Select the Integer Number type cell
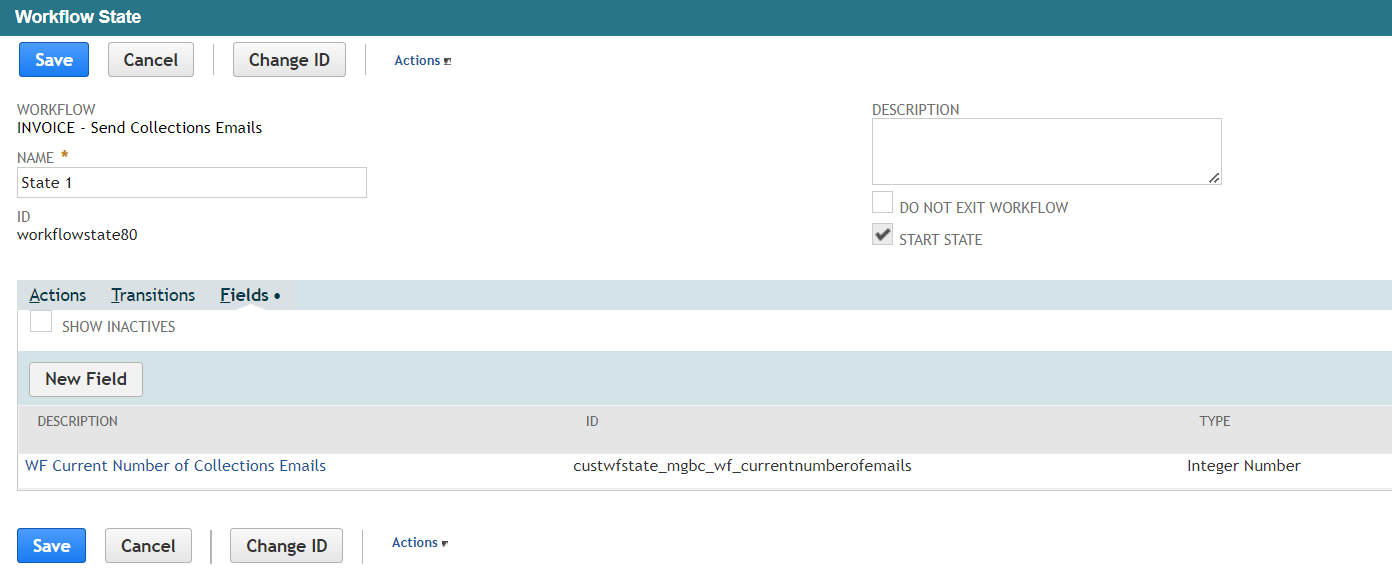 [x=1244, y=466]
